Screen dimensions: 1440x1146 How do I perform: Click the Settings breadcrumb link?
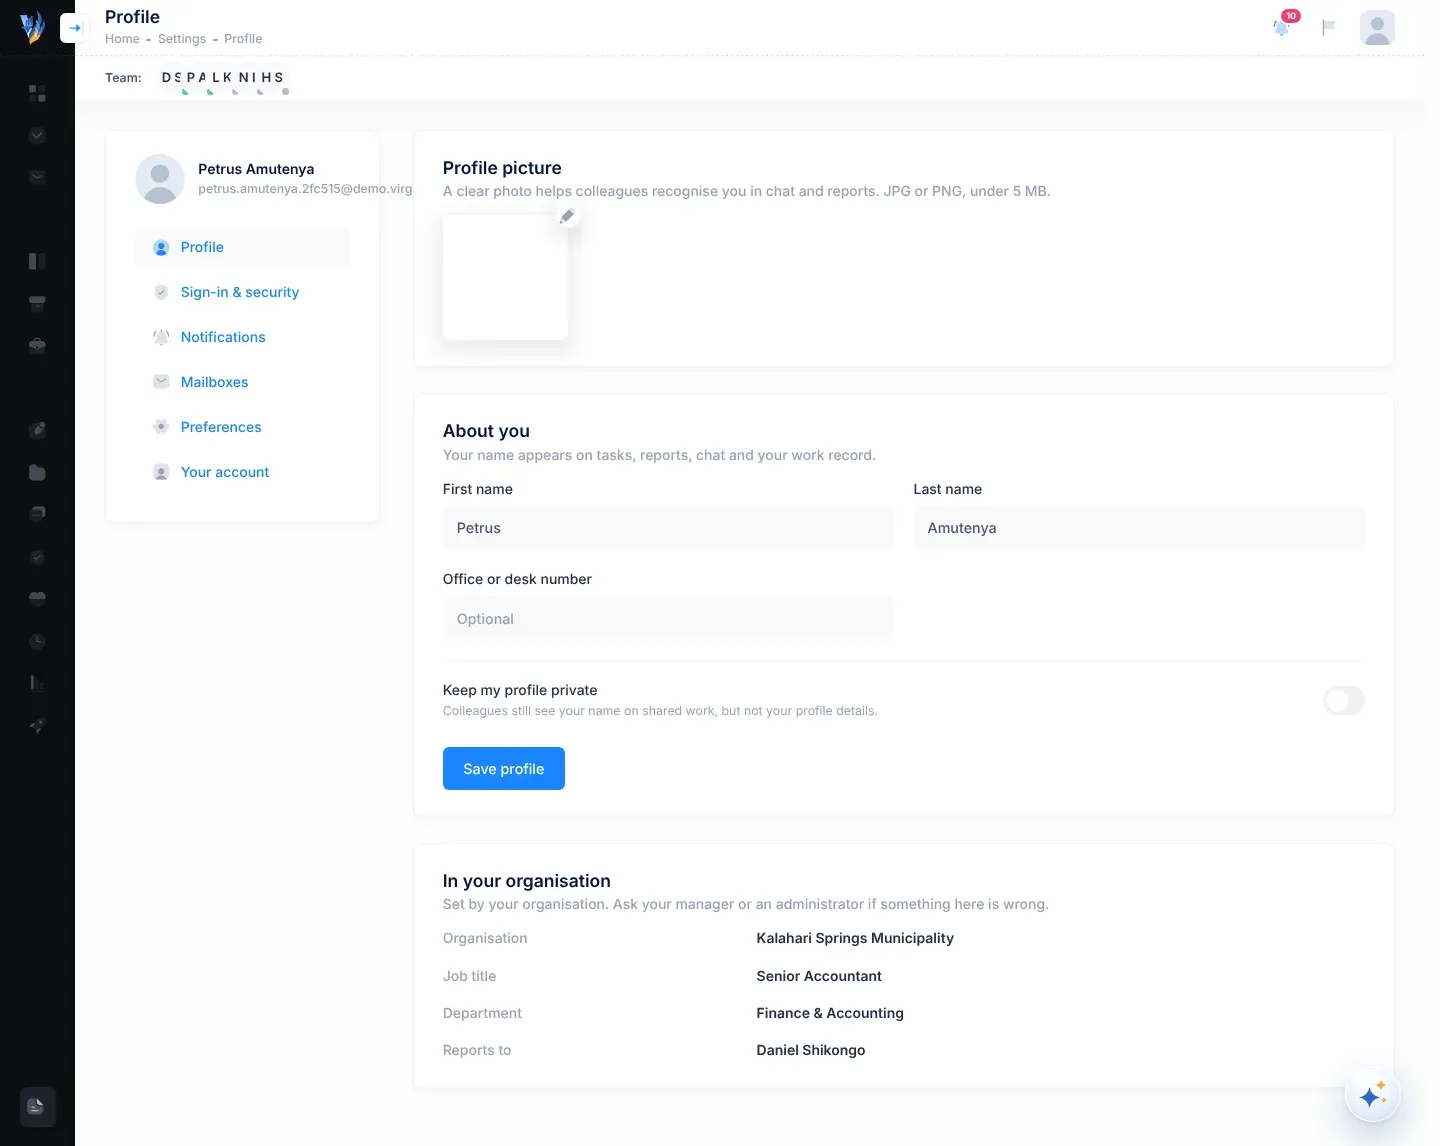click(x=182, y=39)
